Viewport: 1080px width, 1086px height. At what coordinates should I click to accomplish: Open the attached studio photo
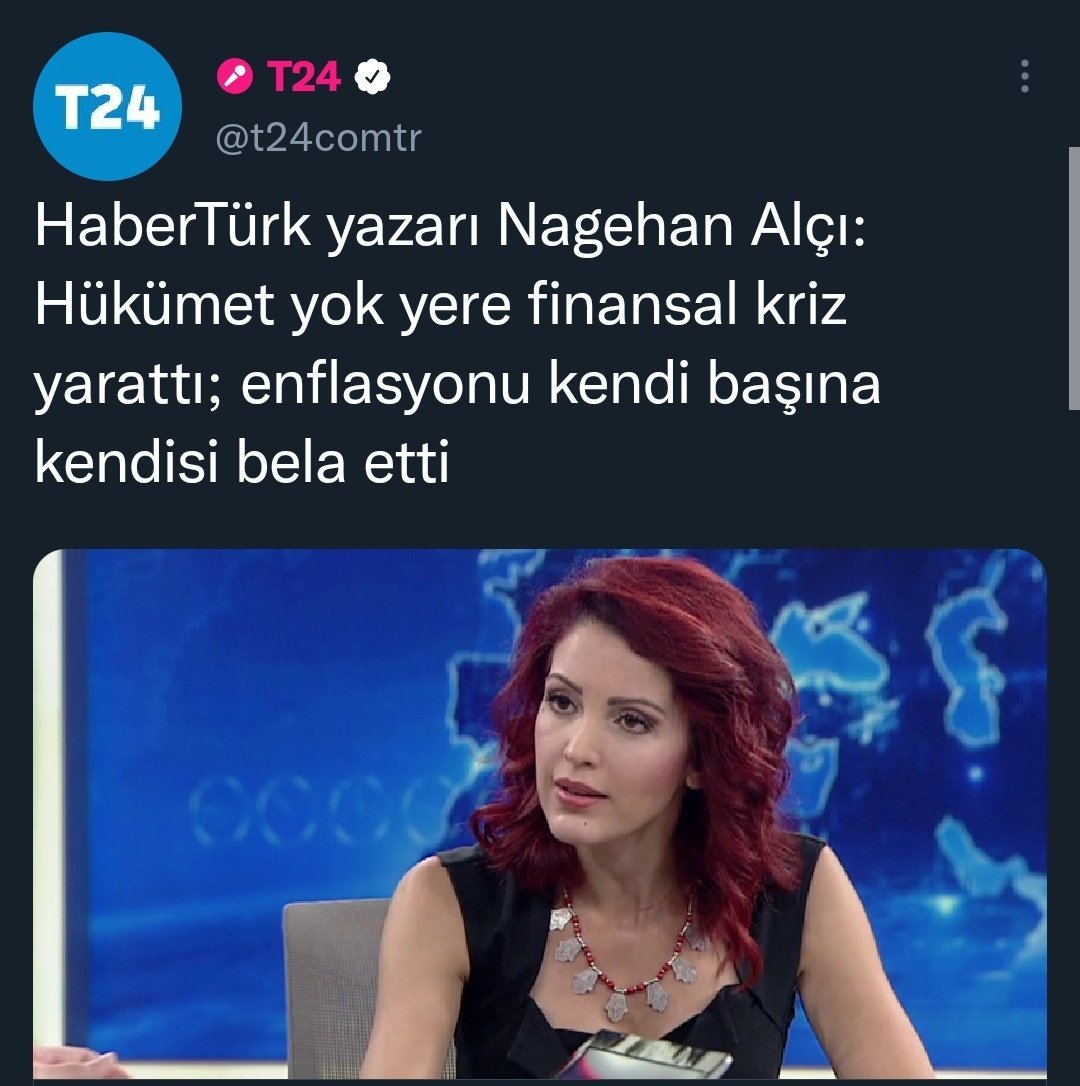click(540, 814)
